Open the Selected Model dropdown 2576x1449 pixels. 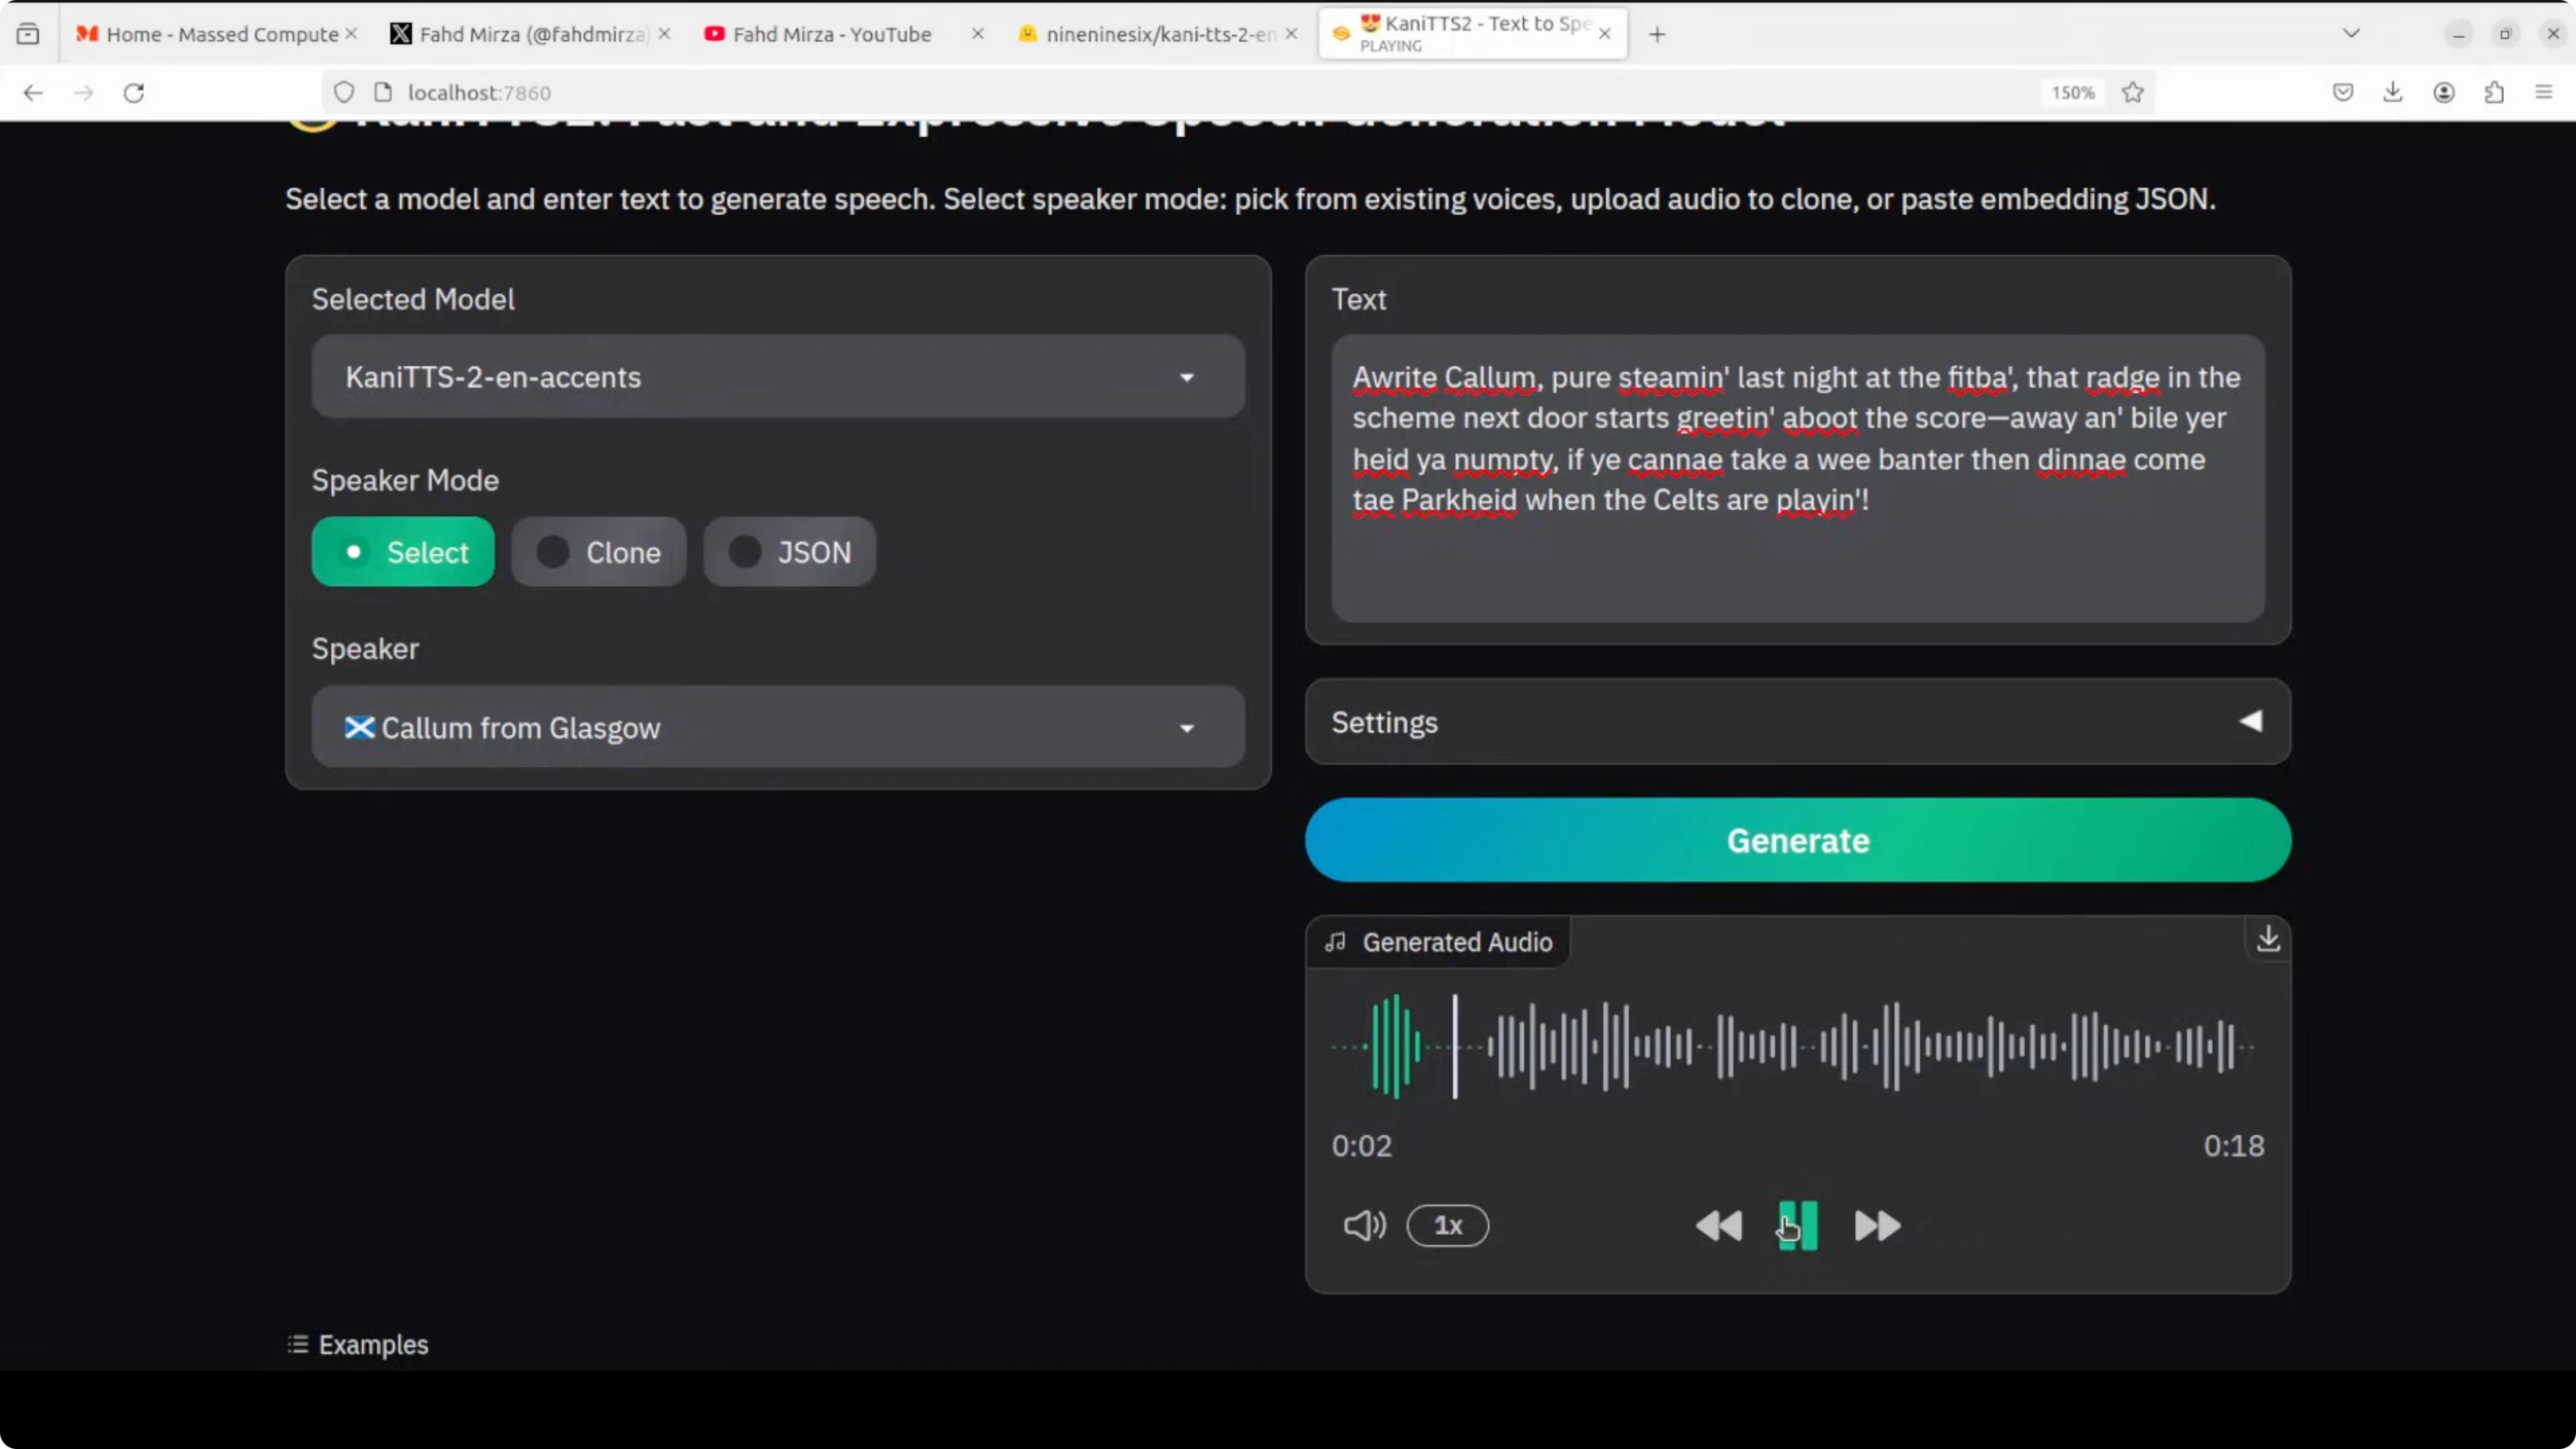[x=776, y=377]
